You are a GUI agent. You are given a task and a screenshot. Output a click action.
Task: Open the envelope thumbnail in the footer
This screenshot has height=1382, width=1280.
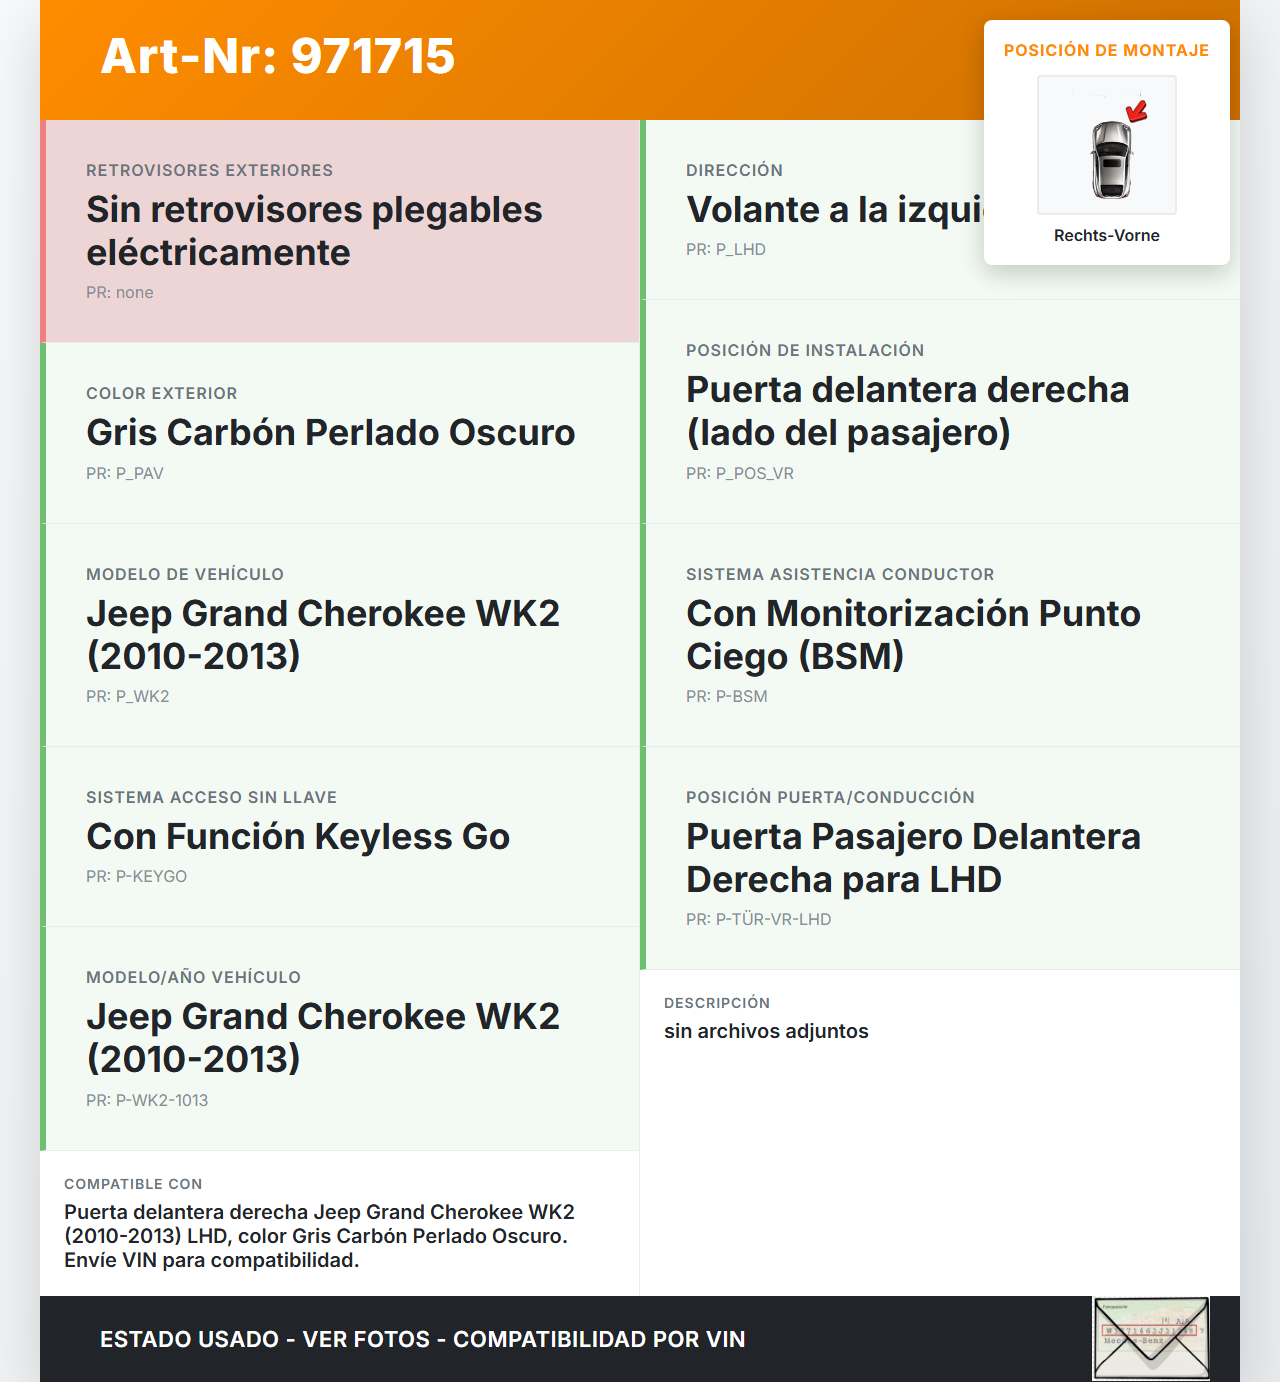(1151, 1338)
